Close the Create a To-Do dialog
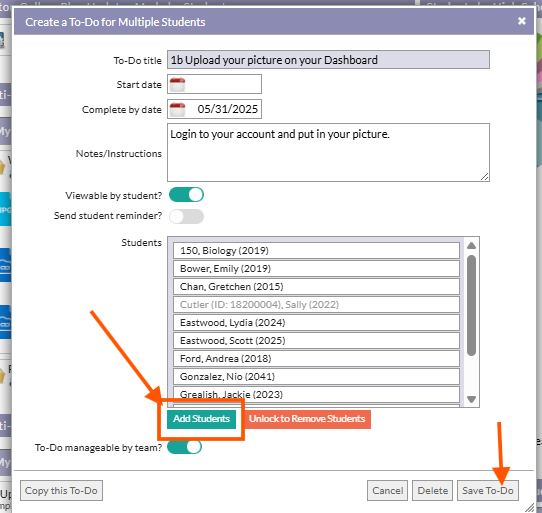 (x=522, y=21)
